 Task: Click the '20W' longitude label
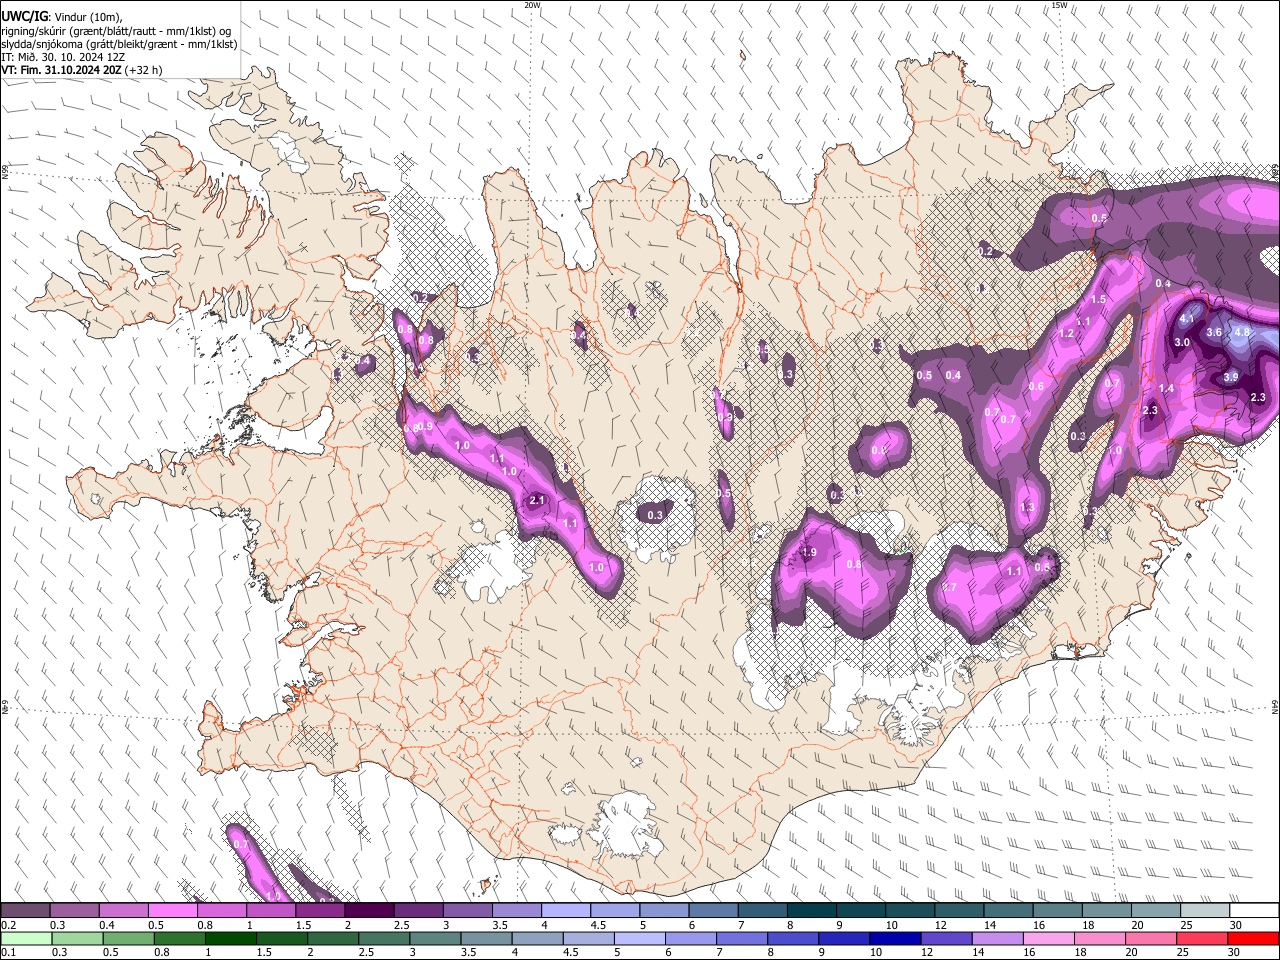click(x=532, y=5)
